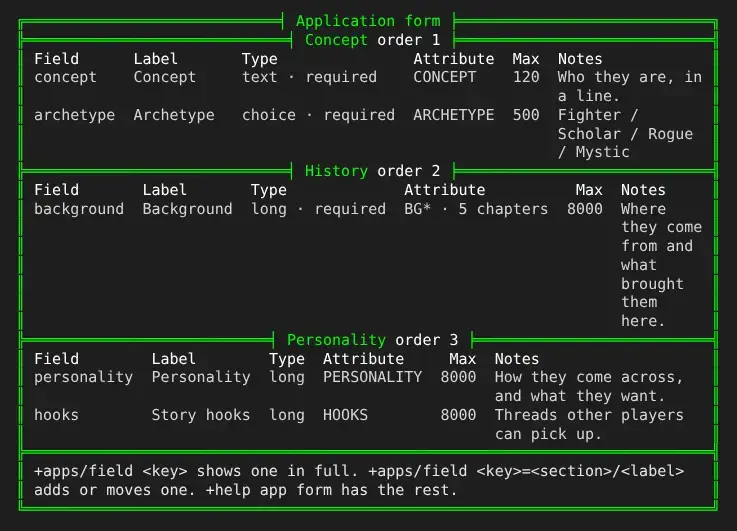Image resolution: width=737 pixels, height=531 pixels.
Task: Click the '8000' max in hooks row
Action: (x=458, y=415)
